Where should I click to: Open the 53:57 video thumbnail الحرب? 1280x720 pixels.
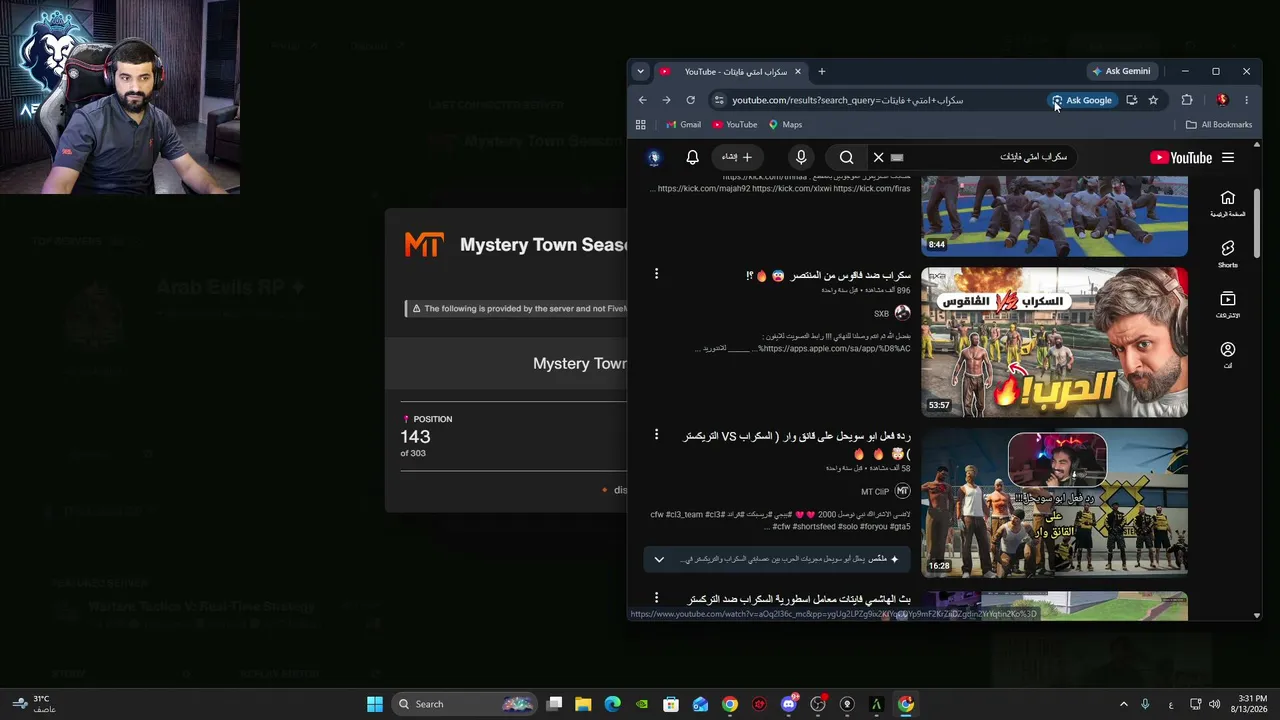(1054, 342)
